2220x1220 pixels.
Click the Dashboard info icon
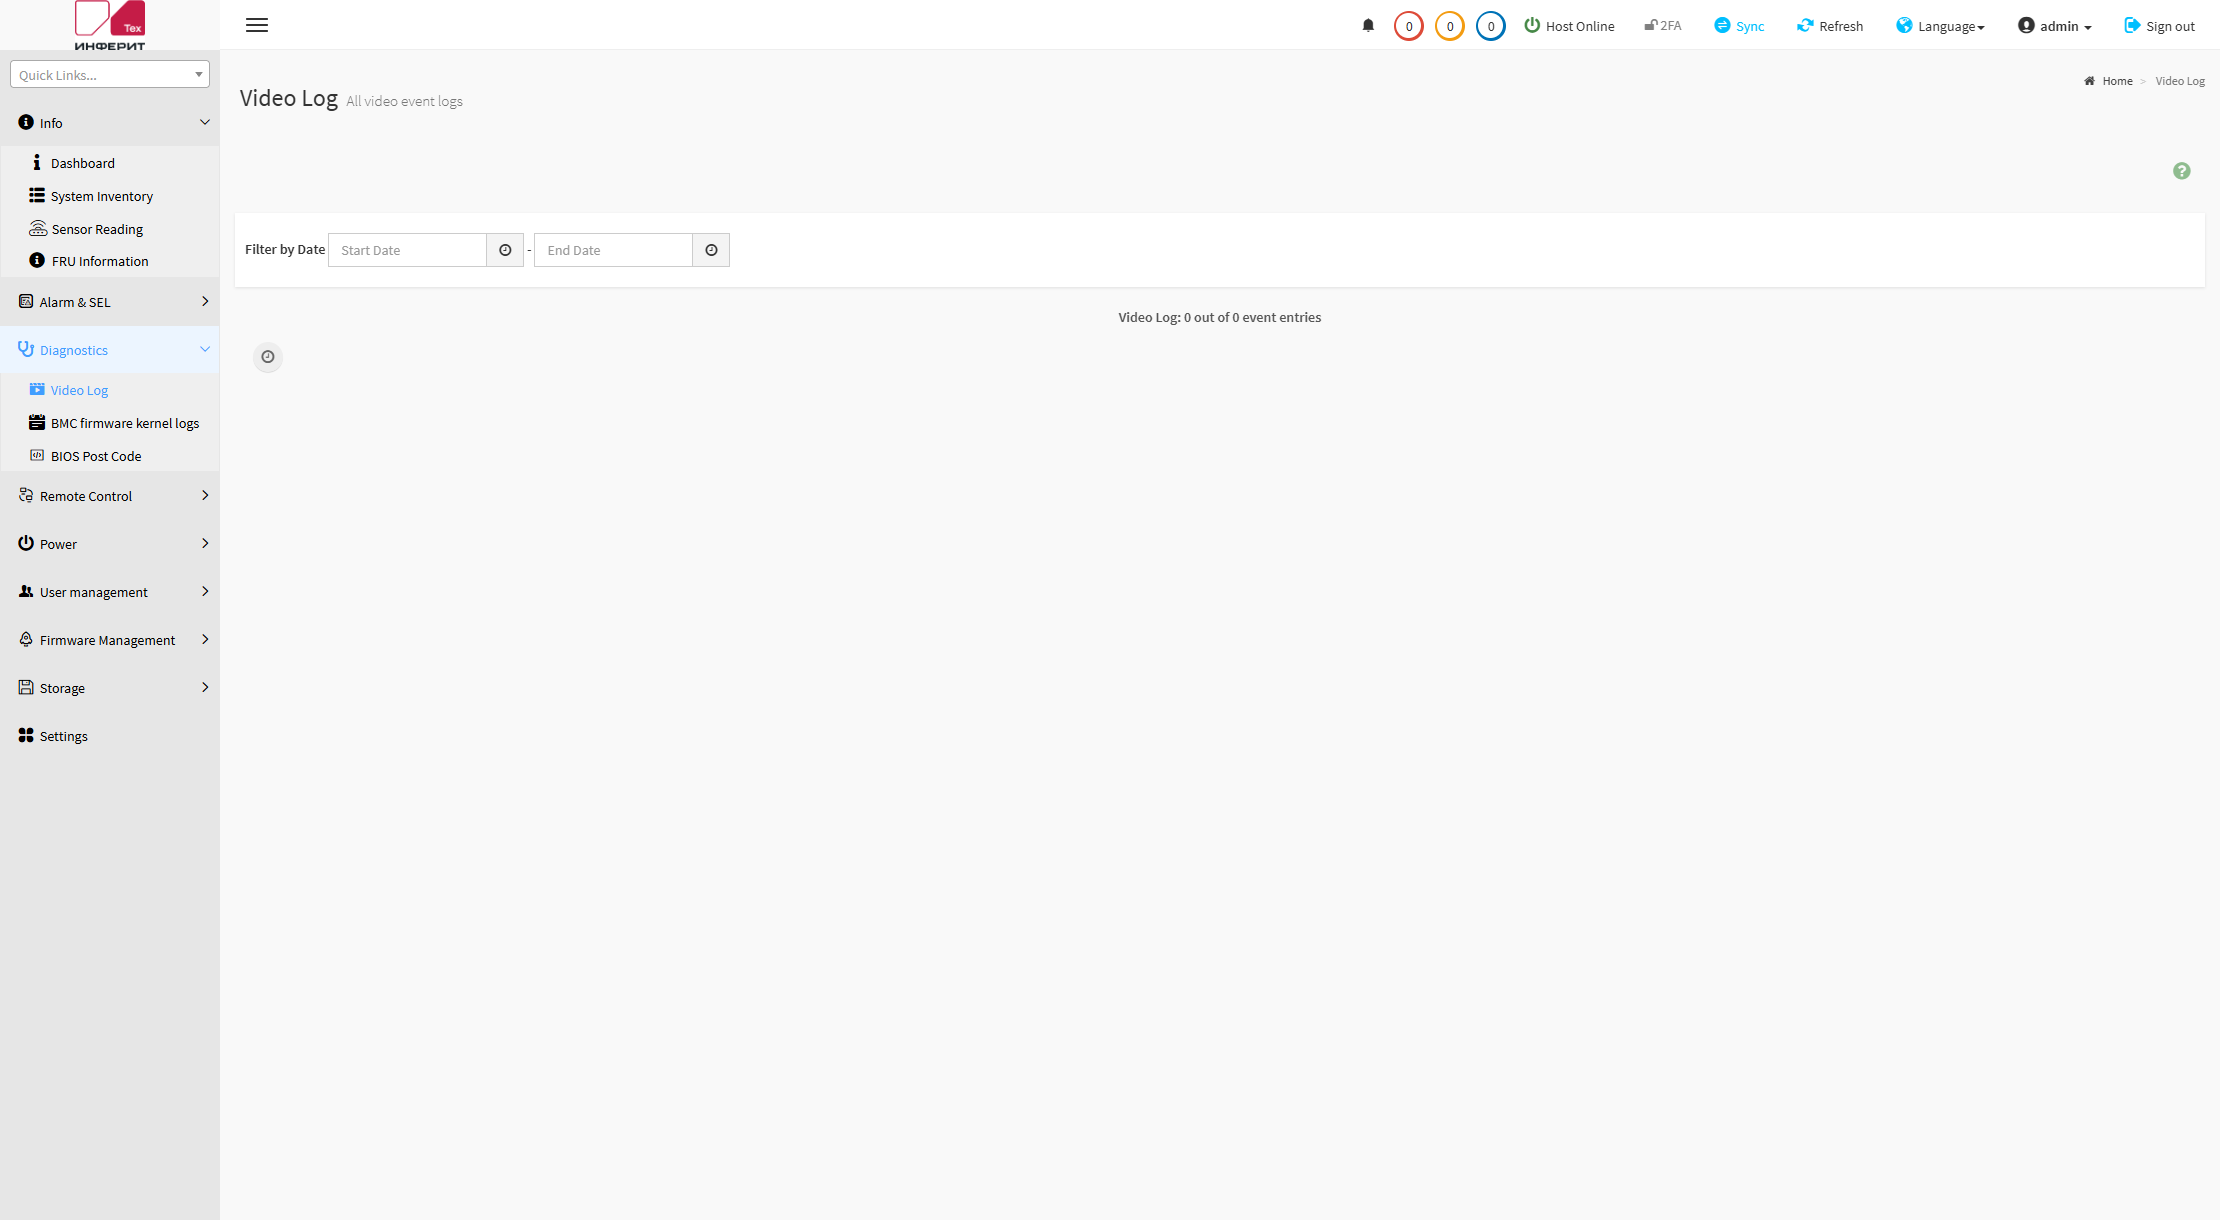click(x=37, y=162)
